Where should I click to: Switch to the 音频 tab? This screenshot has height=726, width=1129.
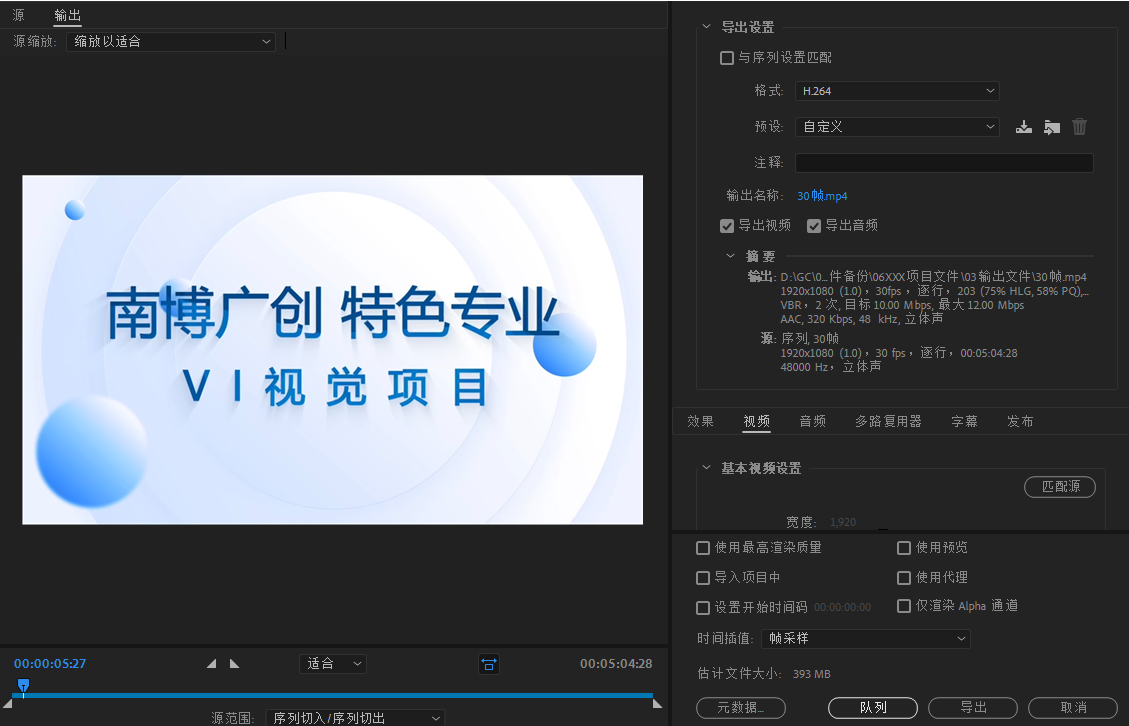coord(812,421)
